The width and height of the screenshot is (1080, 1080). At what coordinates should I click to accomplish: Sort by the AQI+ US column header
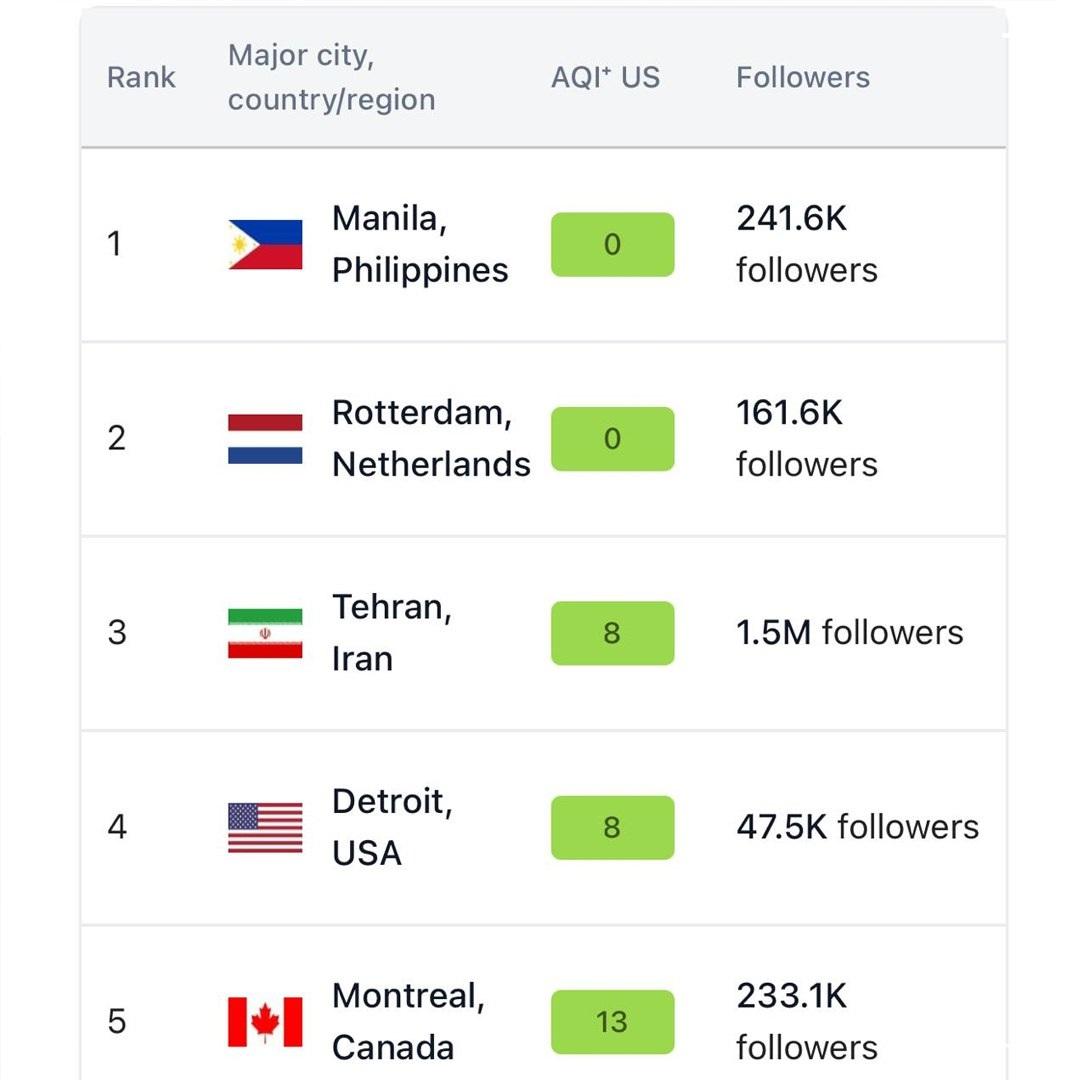[x=603, y=76]
